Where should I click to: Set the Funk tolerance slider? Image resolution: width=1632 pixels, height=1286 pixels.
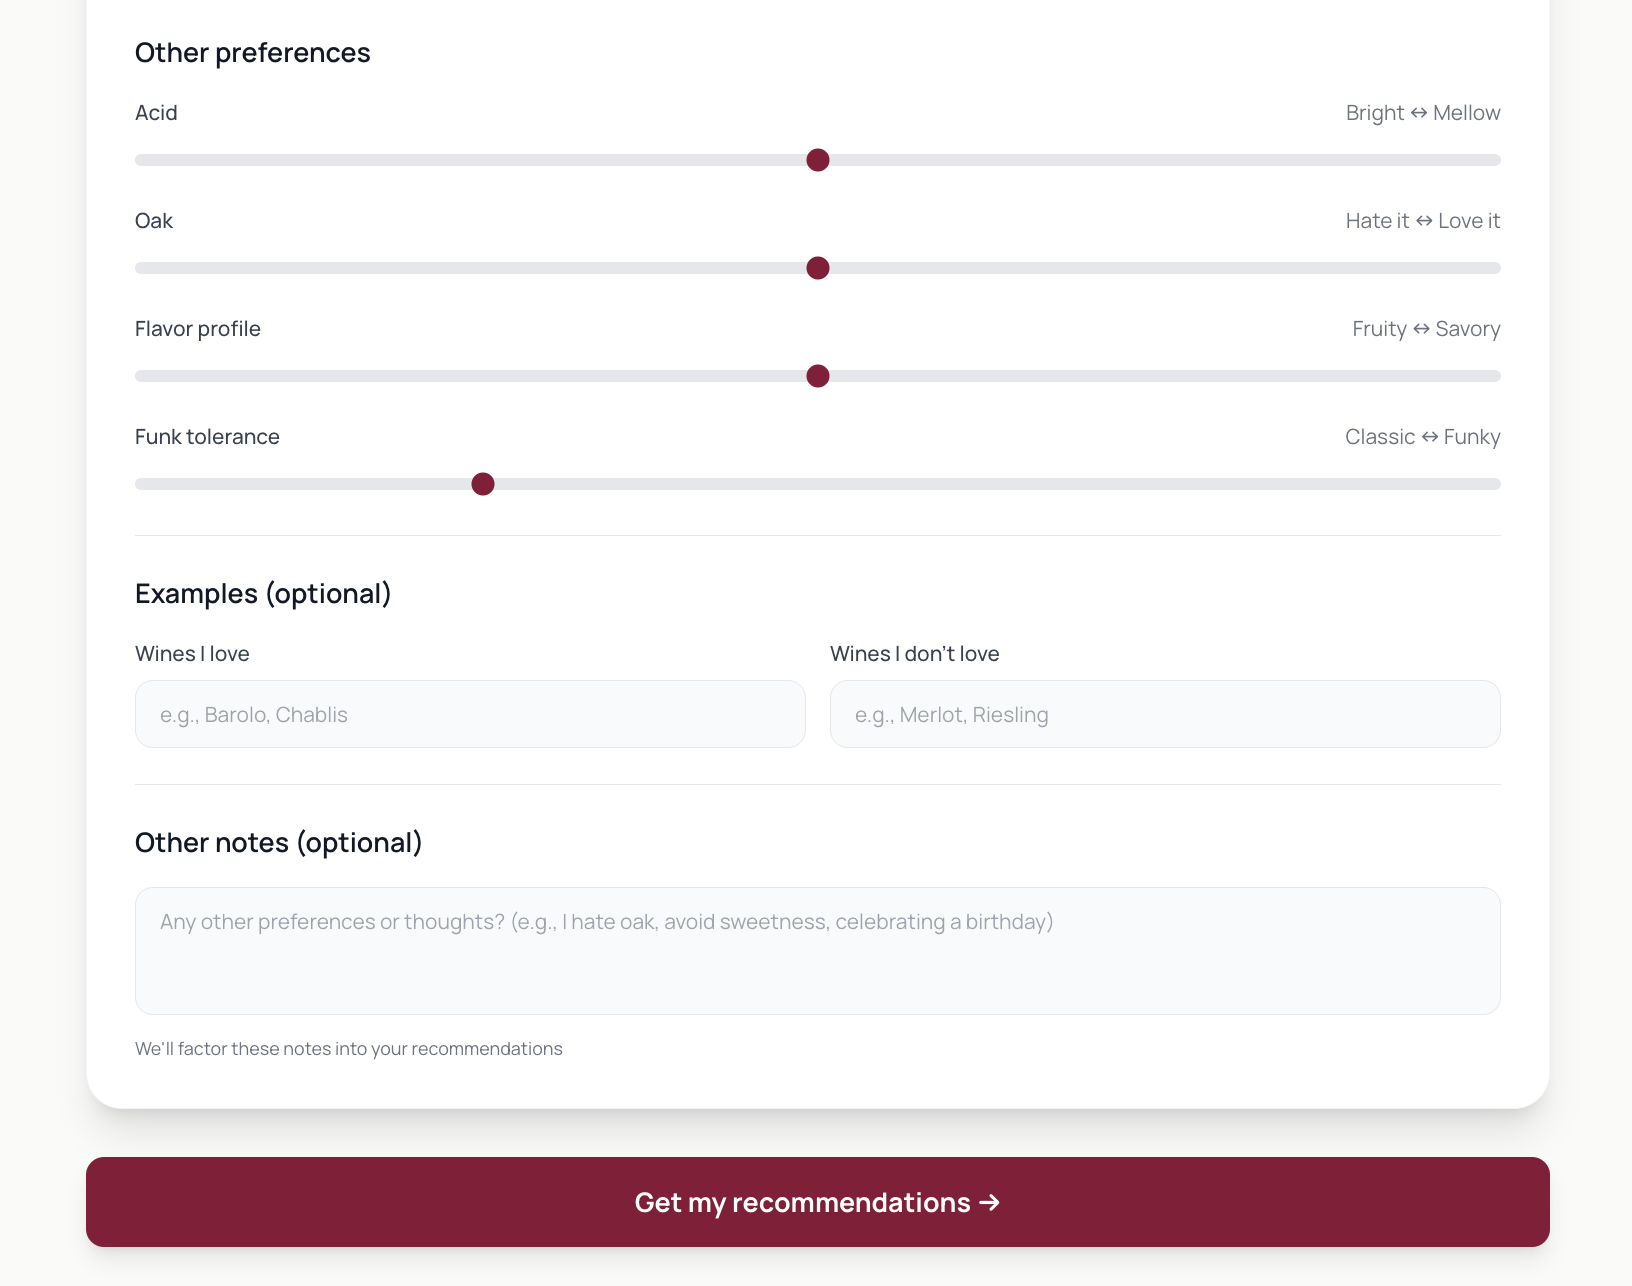point(483,483)
